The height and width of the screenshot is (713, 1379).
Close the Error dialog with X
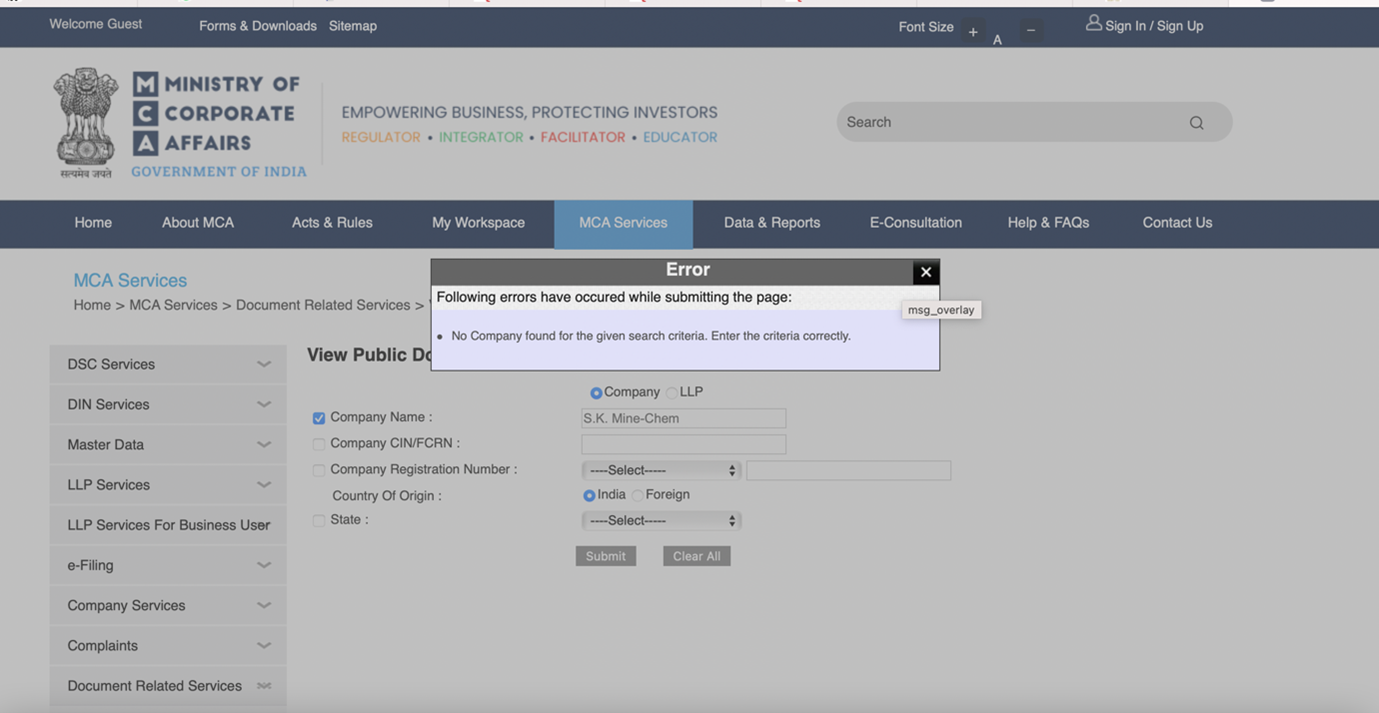click(925, 272)
